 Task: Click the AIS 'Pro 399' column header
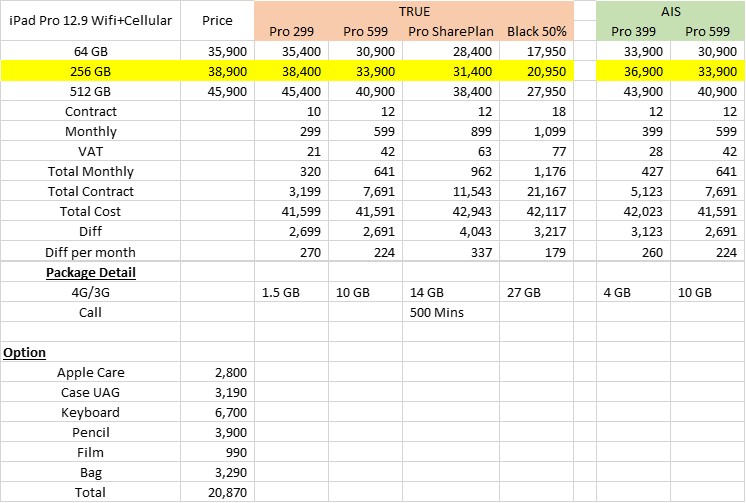tap(633, 31)
